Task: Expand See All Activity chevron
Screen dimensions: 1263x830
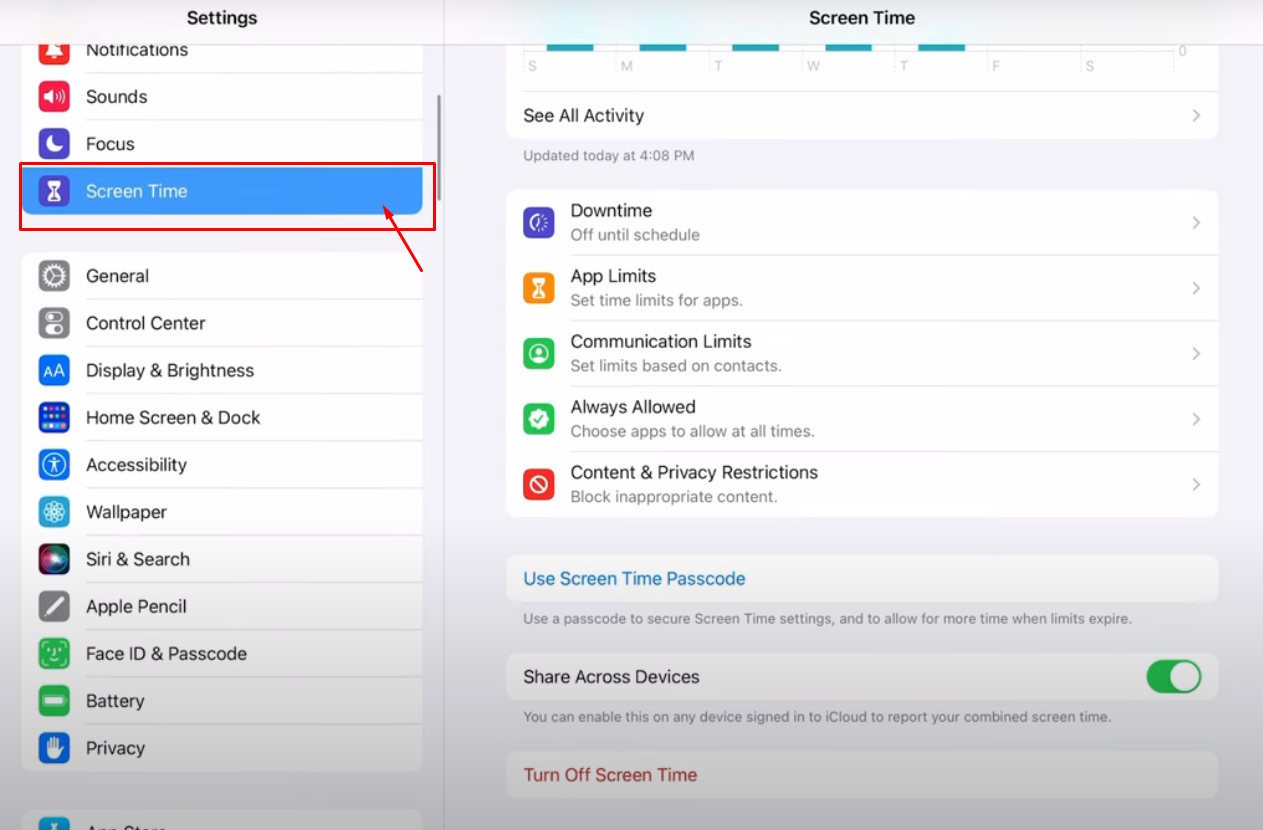Action: [x=1195, y=116]
